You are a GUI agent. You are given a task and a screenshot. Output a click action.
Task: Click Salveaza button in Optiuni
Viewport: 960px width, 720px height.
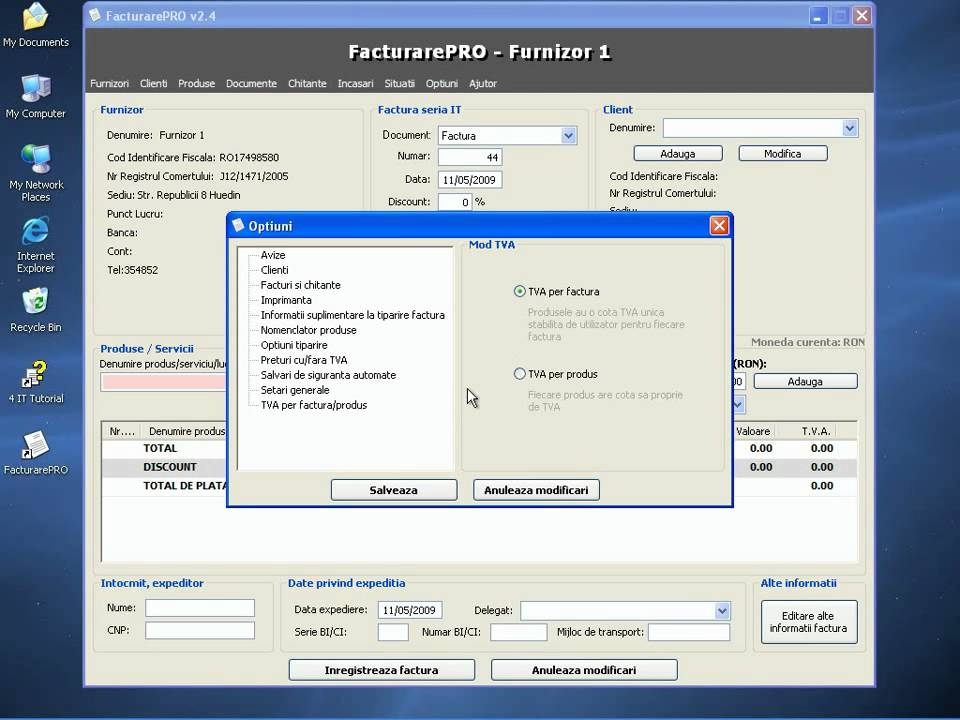point(394,490)
